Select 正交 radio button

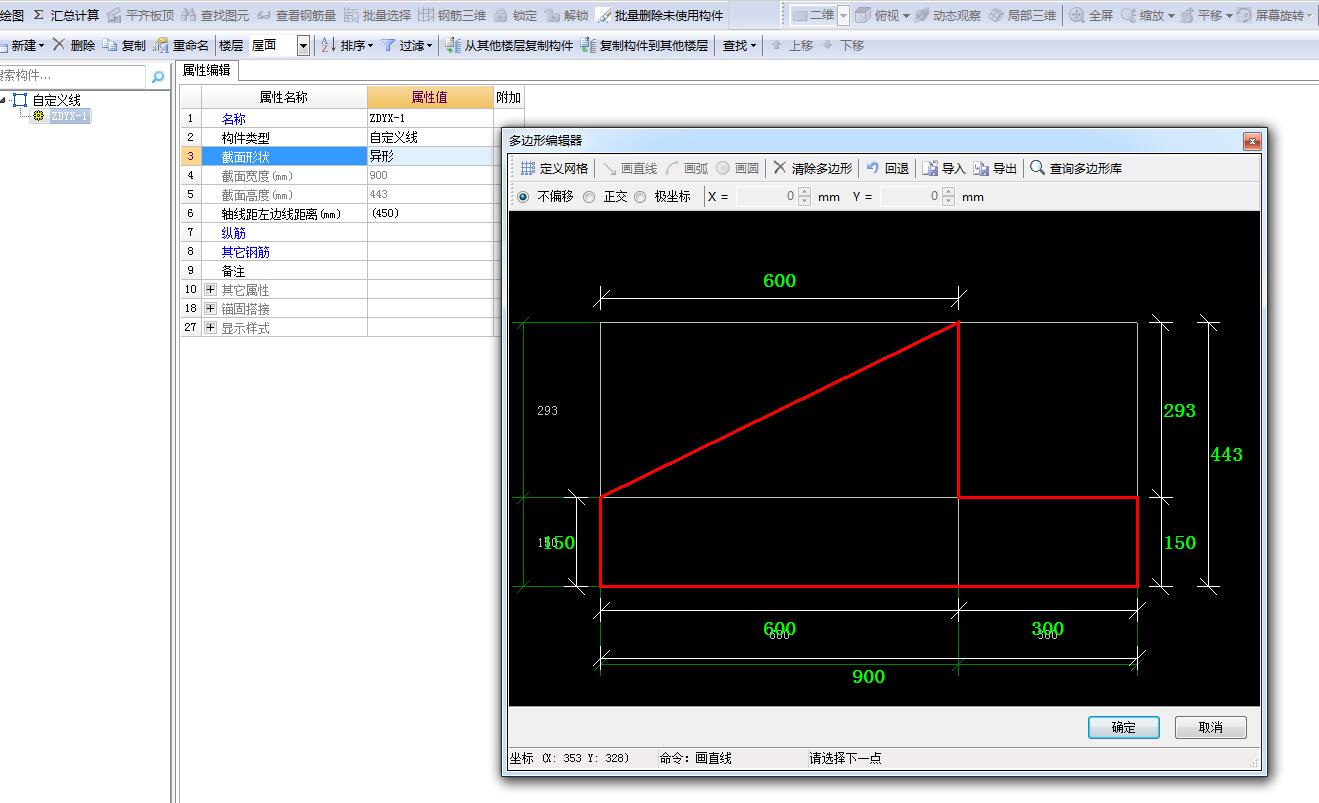tap(589, 197)
